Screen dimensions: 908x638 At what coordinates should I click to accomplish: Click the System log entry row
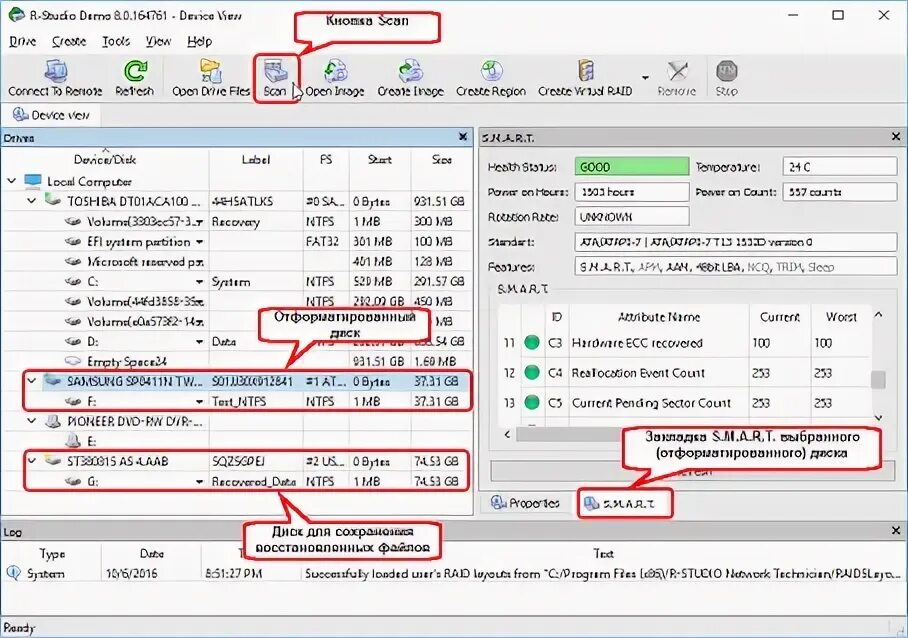pos(452,574)
